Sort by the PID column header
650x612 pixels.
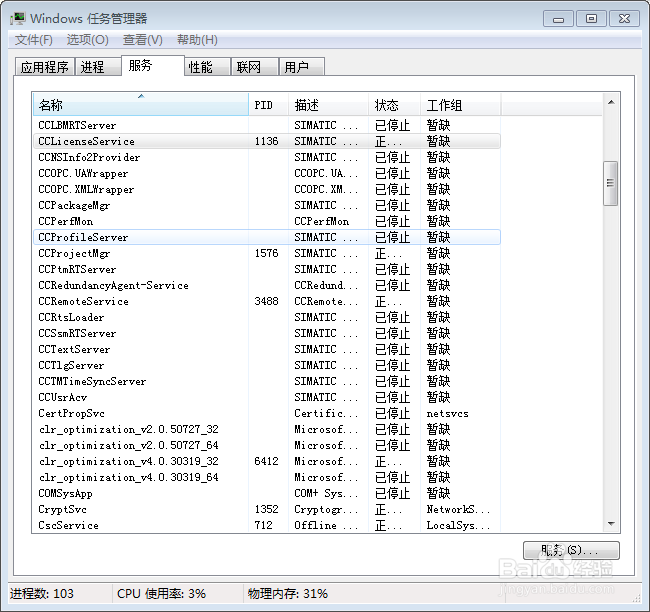[x=268, y=105]
